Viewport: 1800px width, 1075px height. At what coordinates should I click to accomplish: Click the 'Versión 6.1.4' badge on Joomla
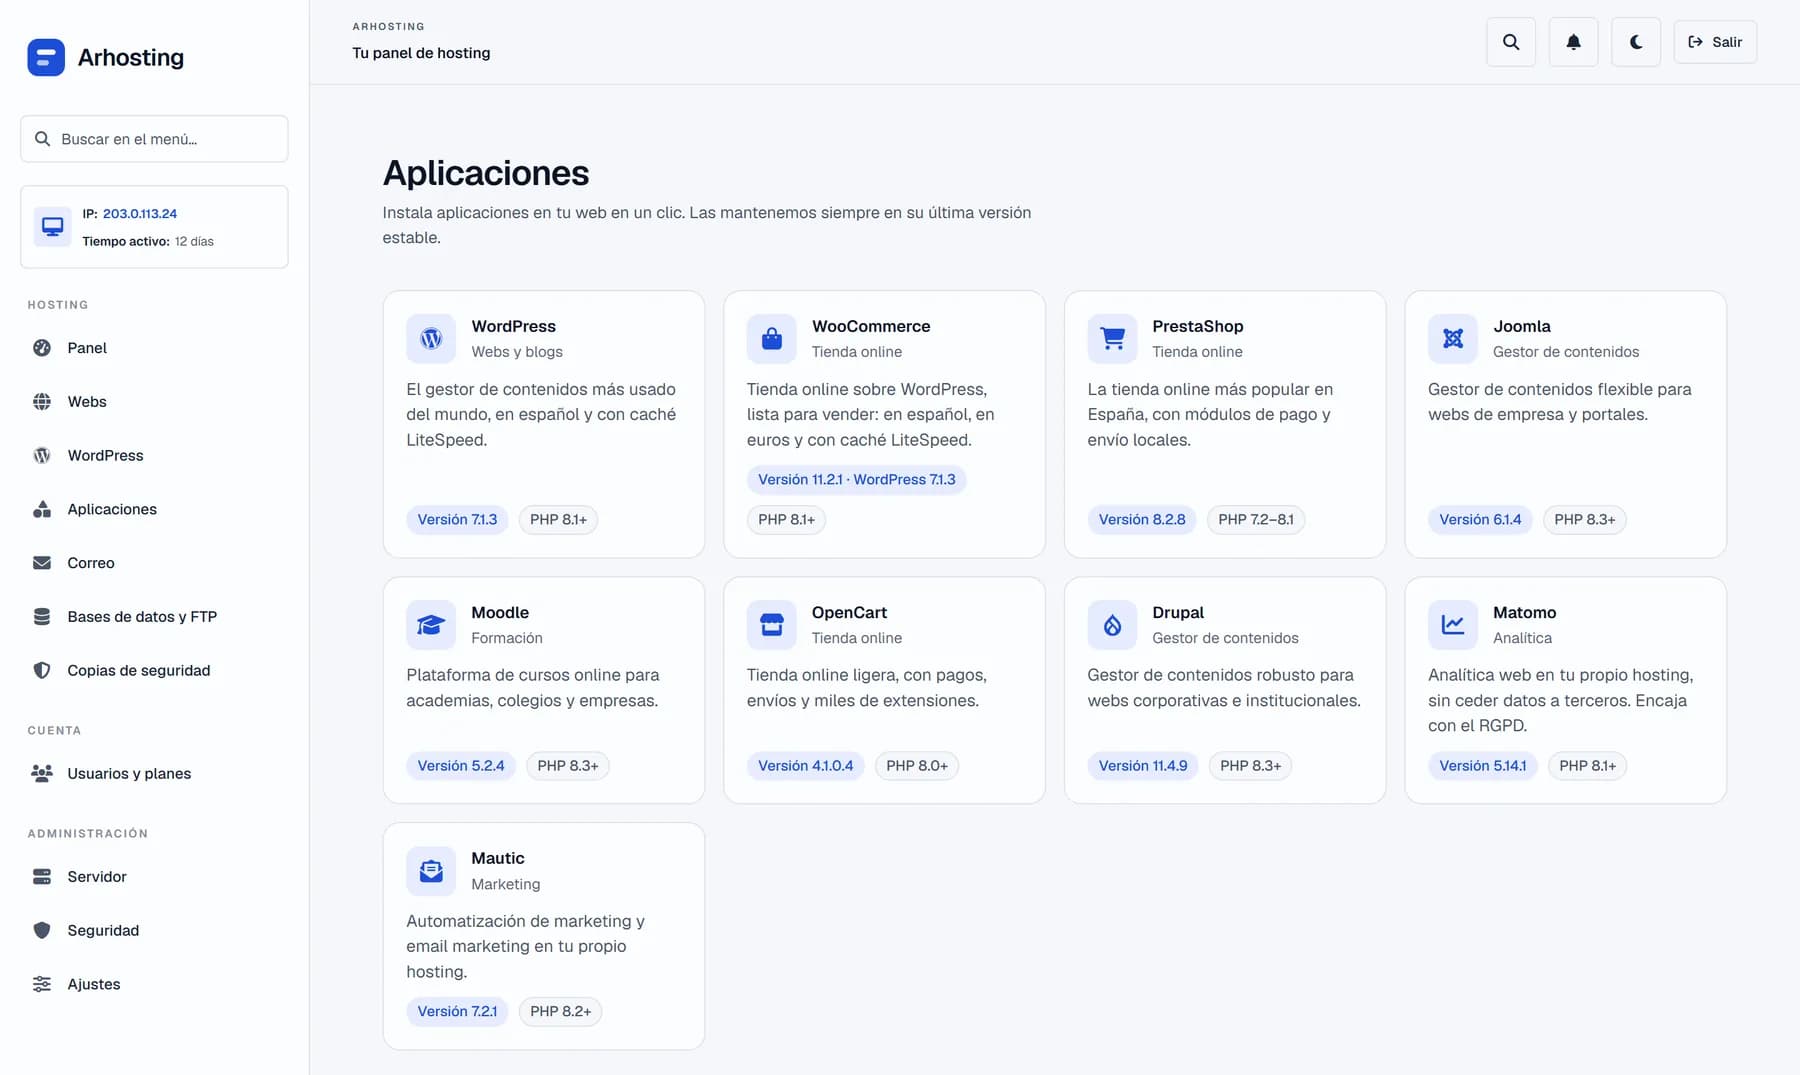[x=1480, y=520]
